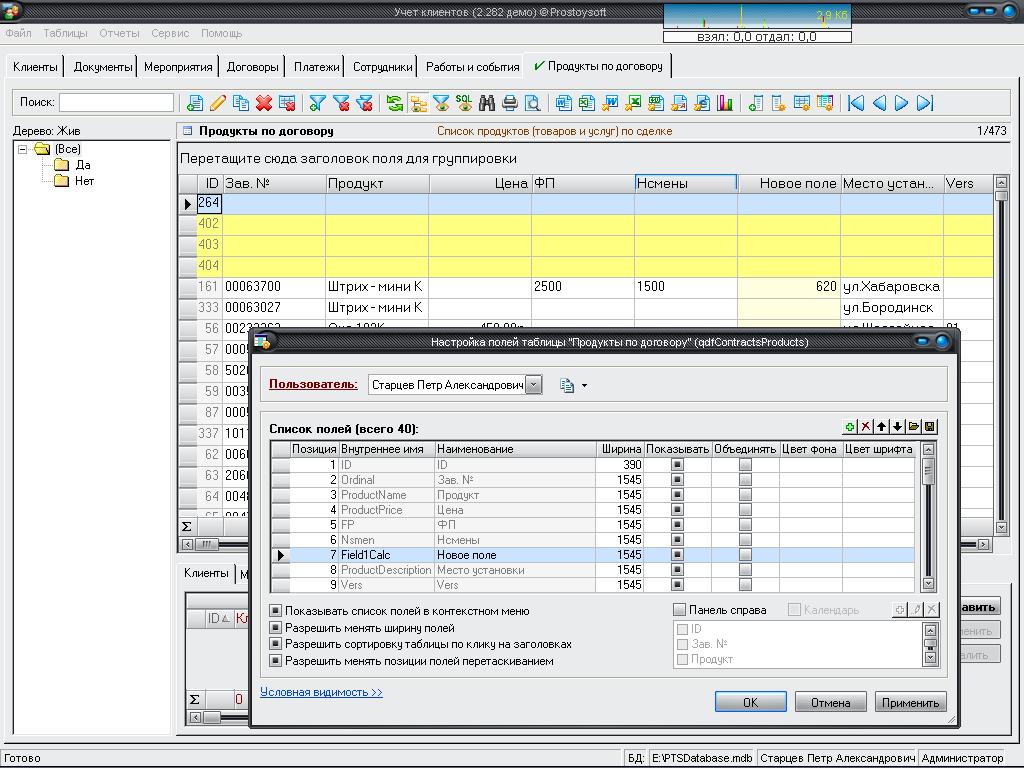Image resolution: width=1024 pixels, height=768 pixels.
Task: Click the 'Цвет фона' cell for Field1Calc row
Action: click(810, 555)
